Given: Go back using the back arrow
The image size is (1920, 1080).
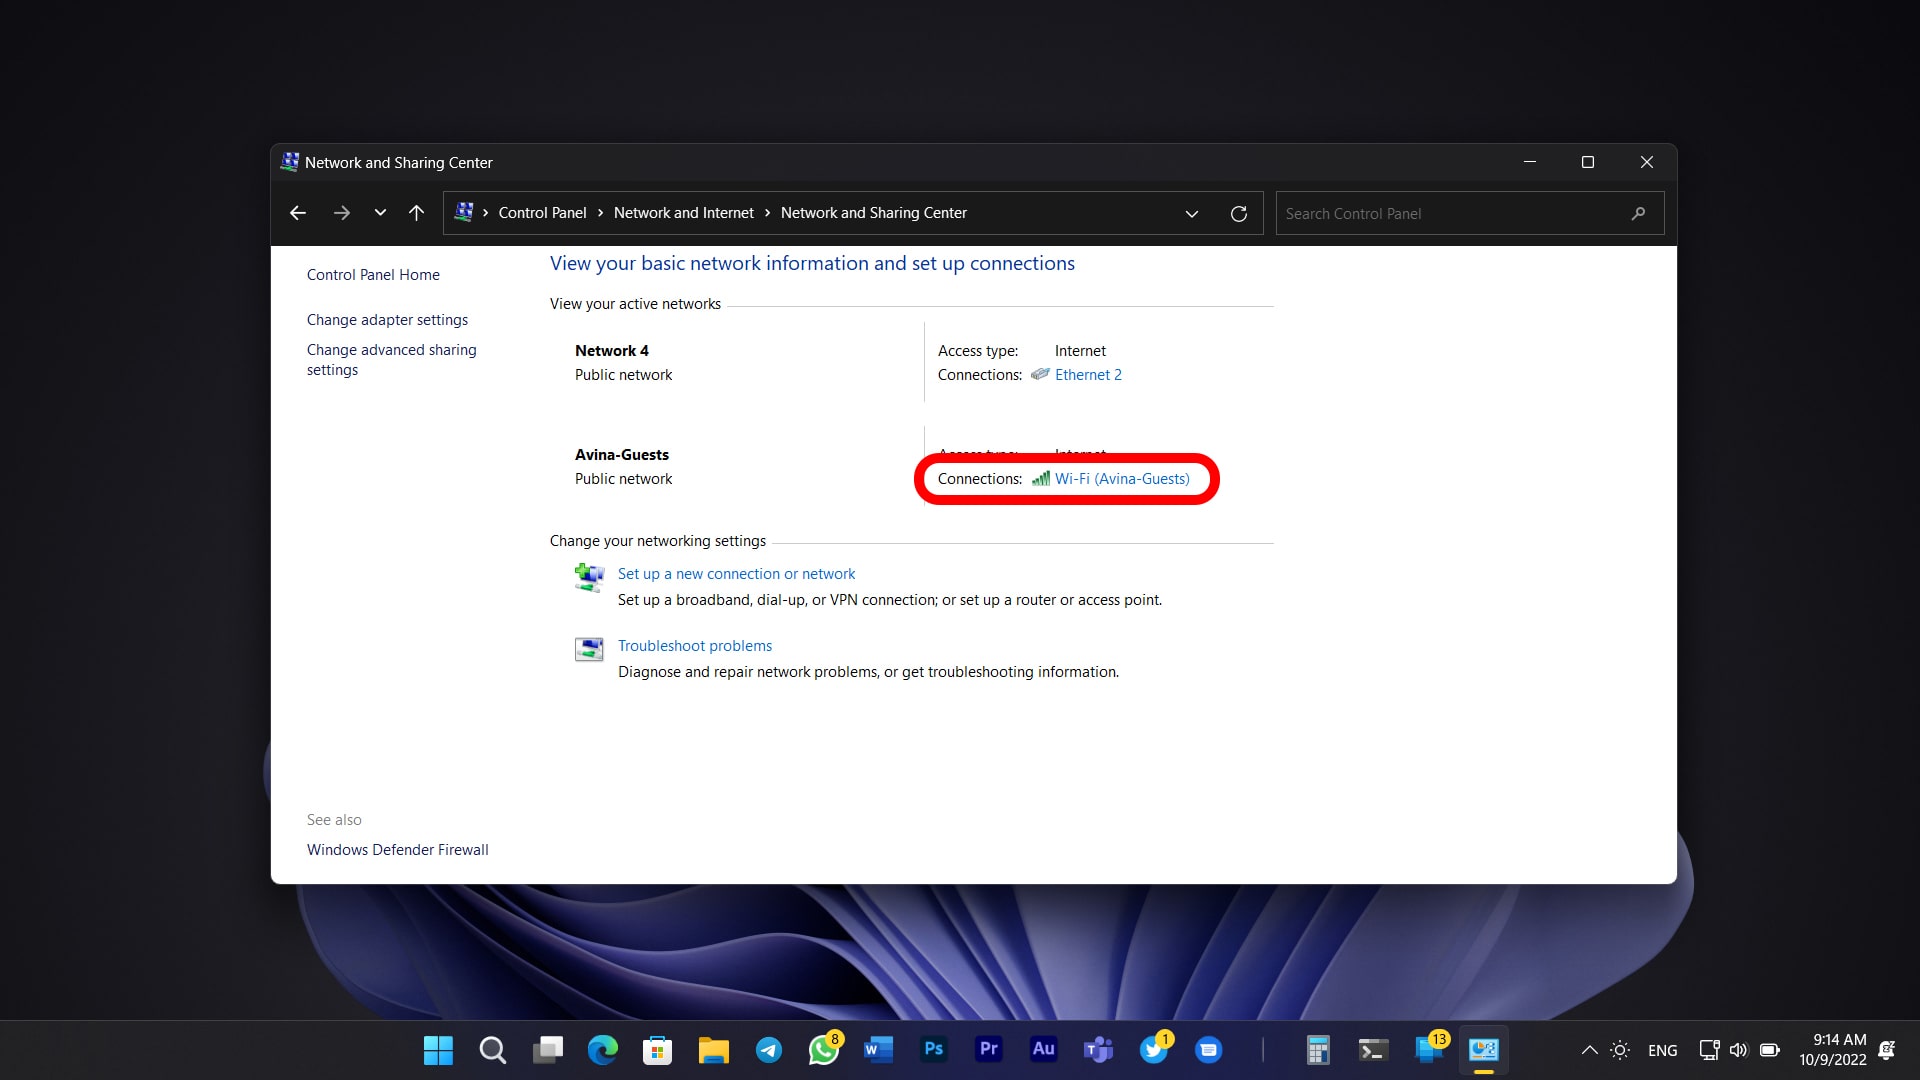Looking at the screenshot, I should 297,213.
